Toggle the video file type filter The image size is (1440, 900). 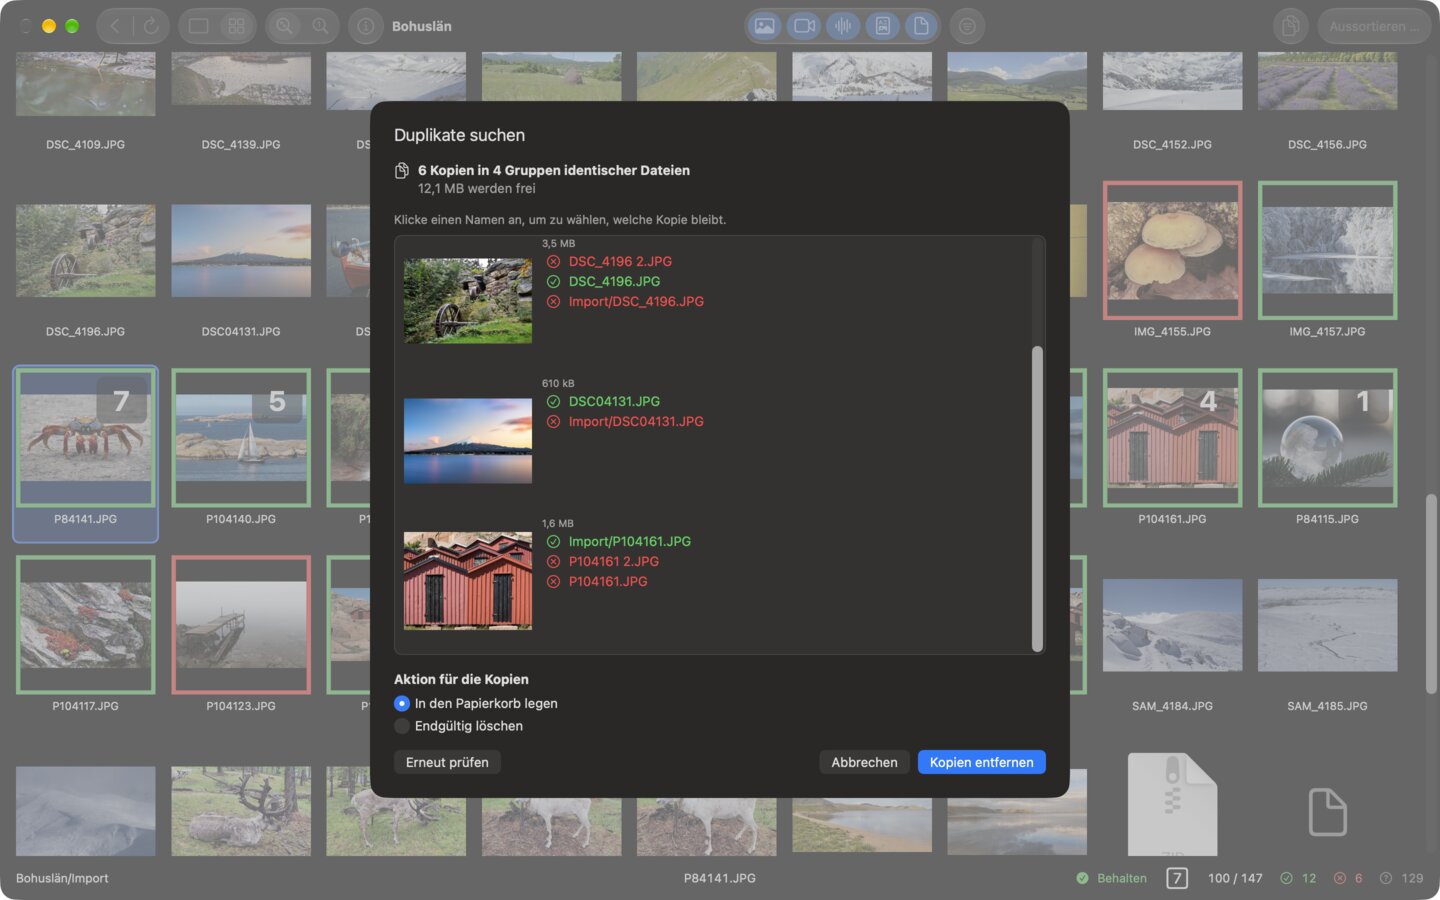[x=804, y=26]
